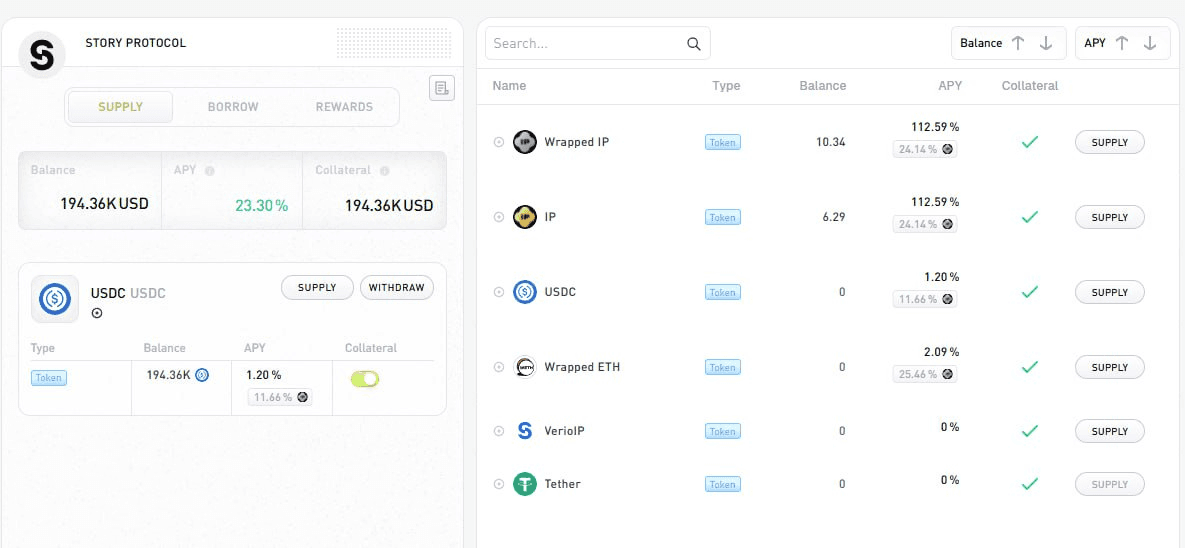Click the 23.30 % APY summary value
This screenshot has width=1185, height=548.
click(261, 205)
